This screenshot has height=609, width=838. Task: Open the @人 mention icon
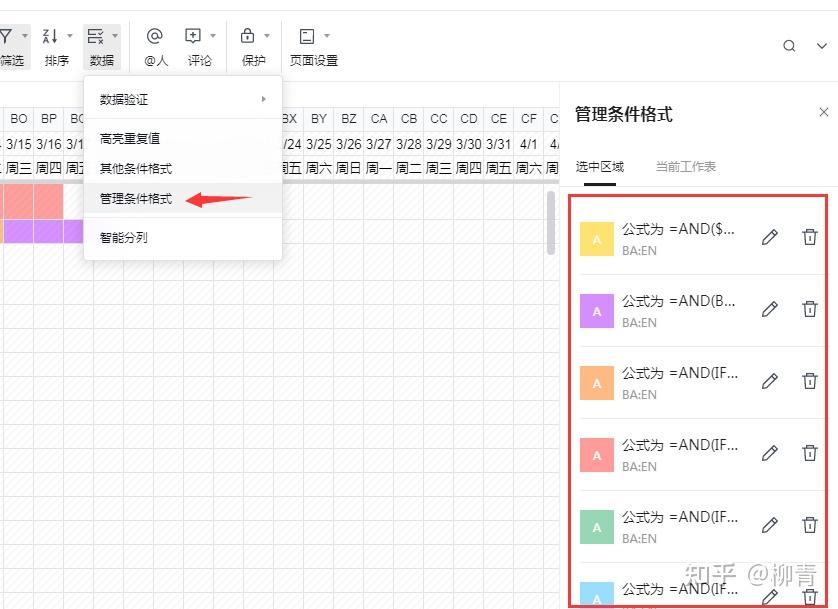click(x=155, y=34)
